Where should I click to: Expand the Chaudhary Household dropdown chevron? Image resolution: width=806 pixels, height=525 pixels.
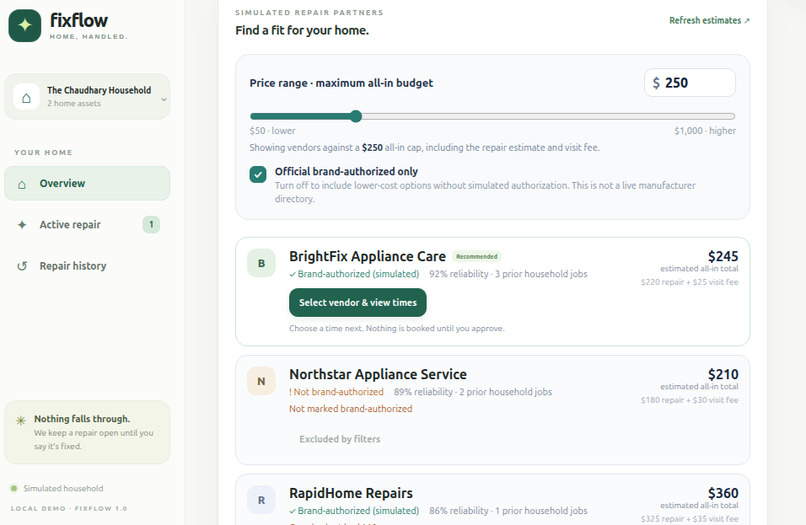coord(163,100)
